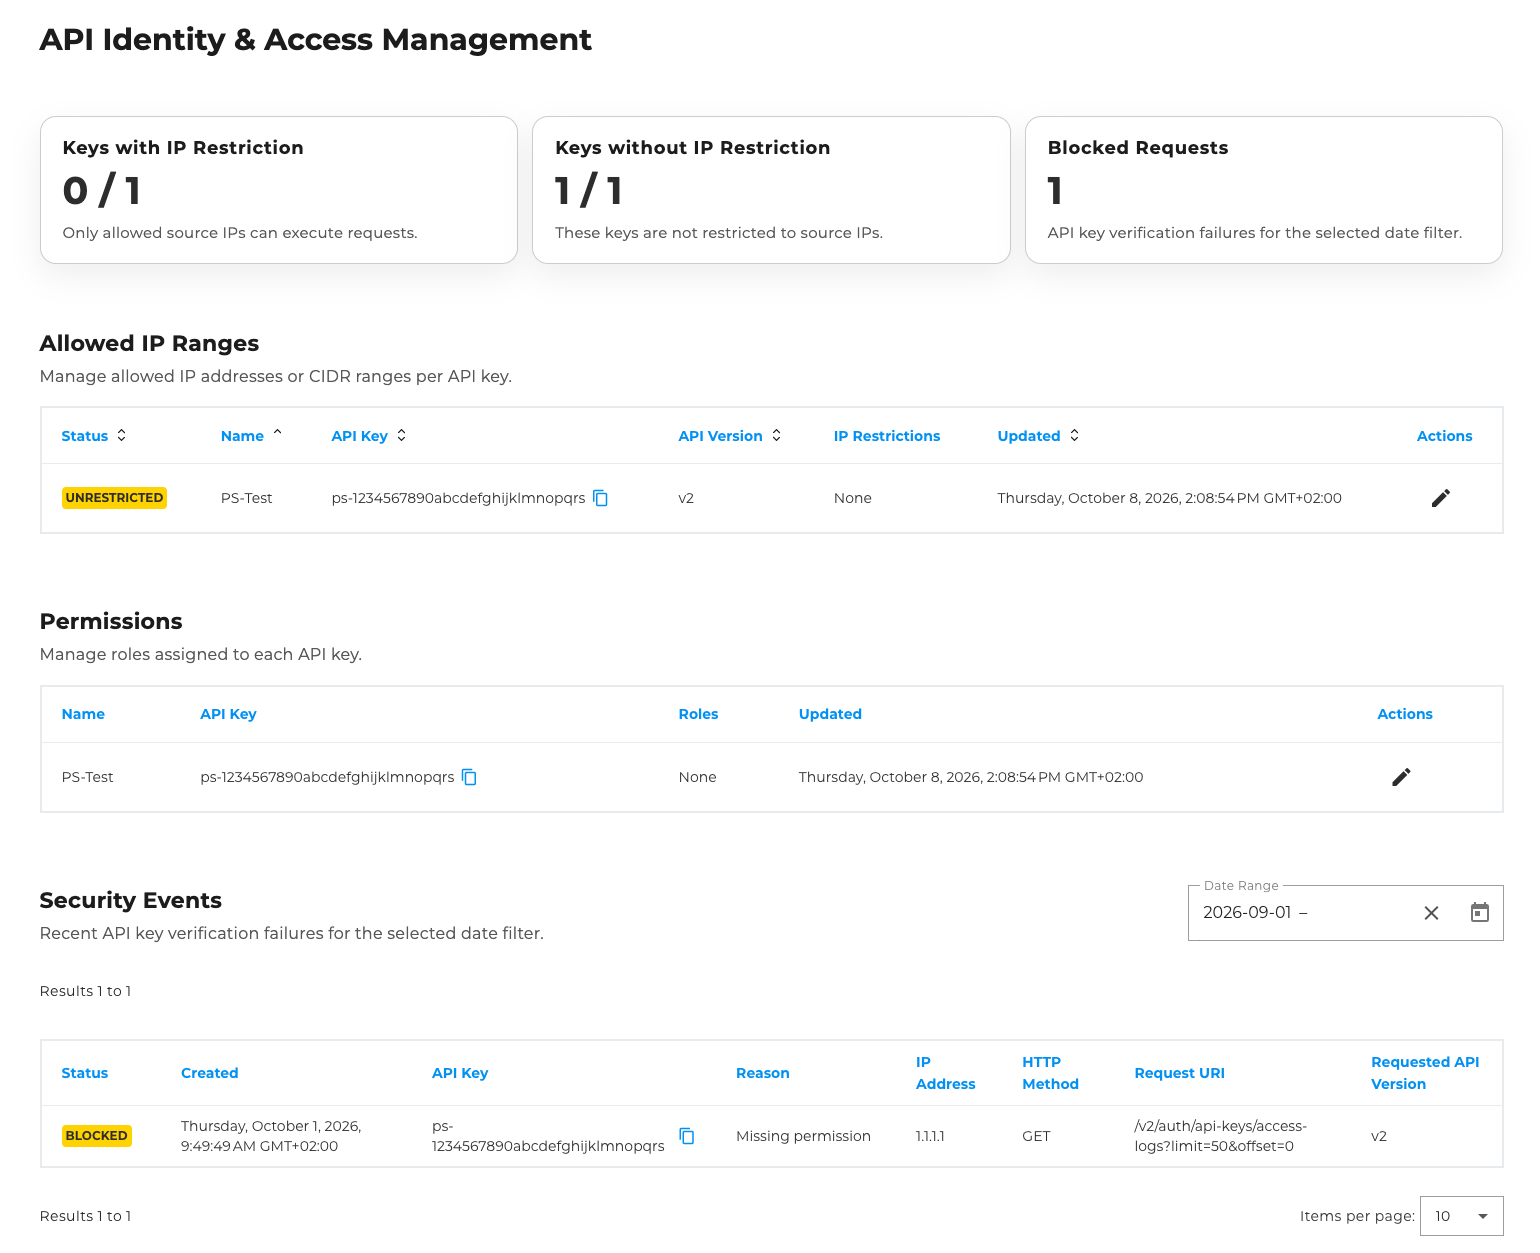Sort Allowed IP Ranges by Updated
The image size is (1540, 1253).
[1038, 436]
